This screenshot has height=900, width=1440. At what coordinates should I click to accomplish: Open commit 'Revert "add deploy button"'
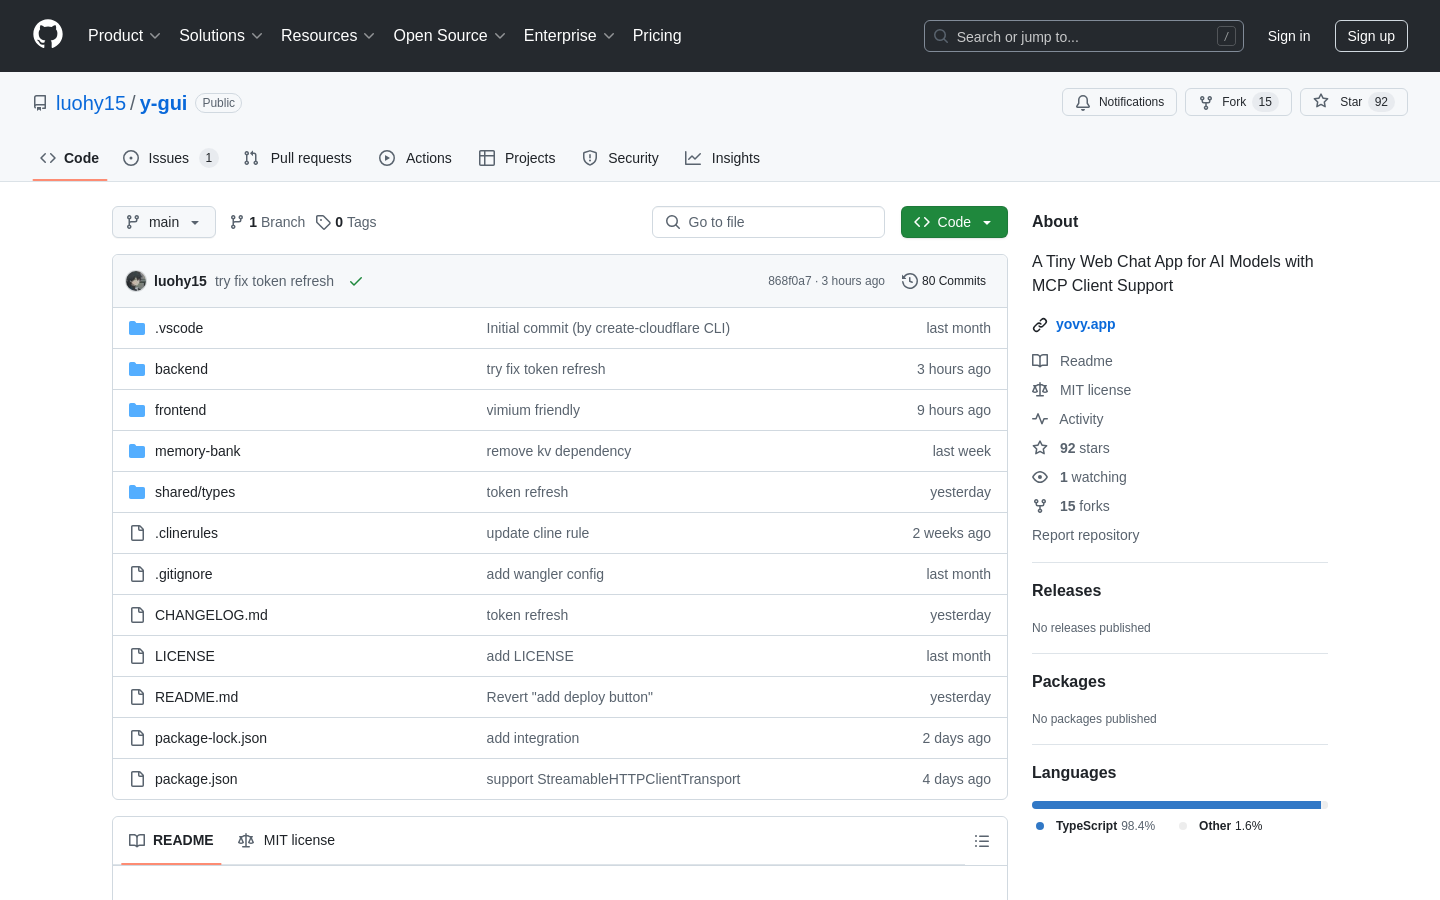(569, 697)
